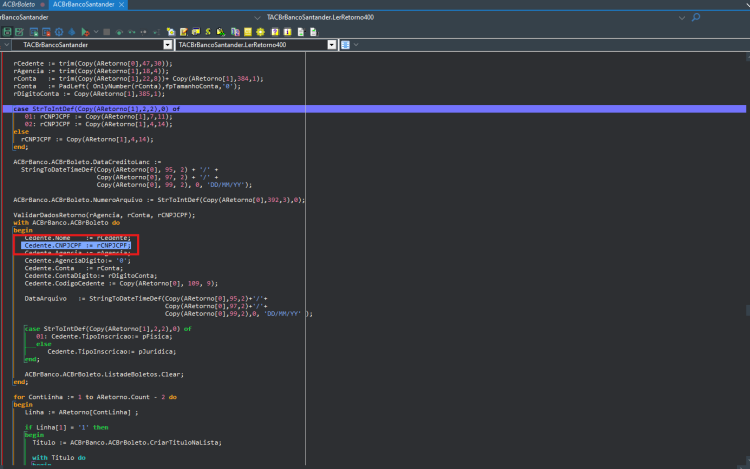Open the run configuration dropdown arrow
The height and width of the screenshot is (469, 750).
coord(96,32)
